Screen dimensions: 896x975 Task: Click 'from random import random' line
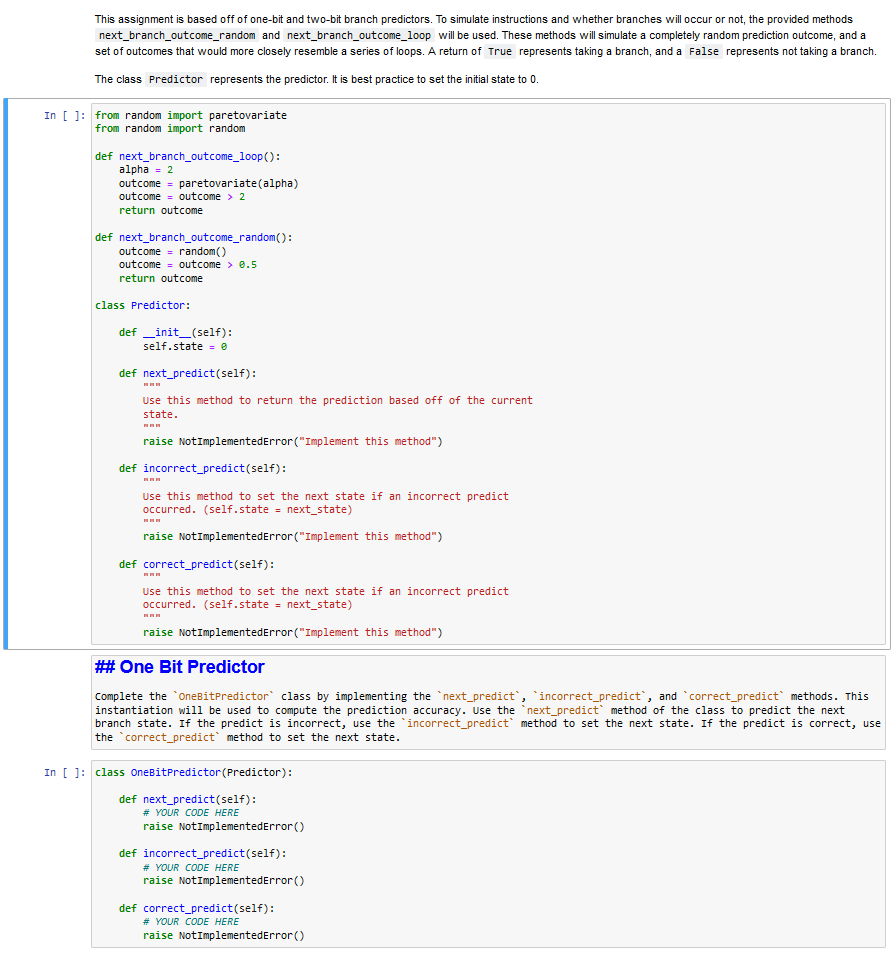170,129
